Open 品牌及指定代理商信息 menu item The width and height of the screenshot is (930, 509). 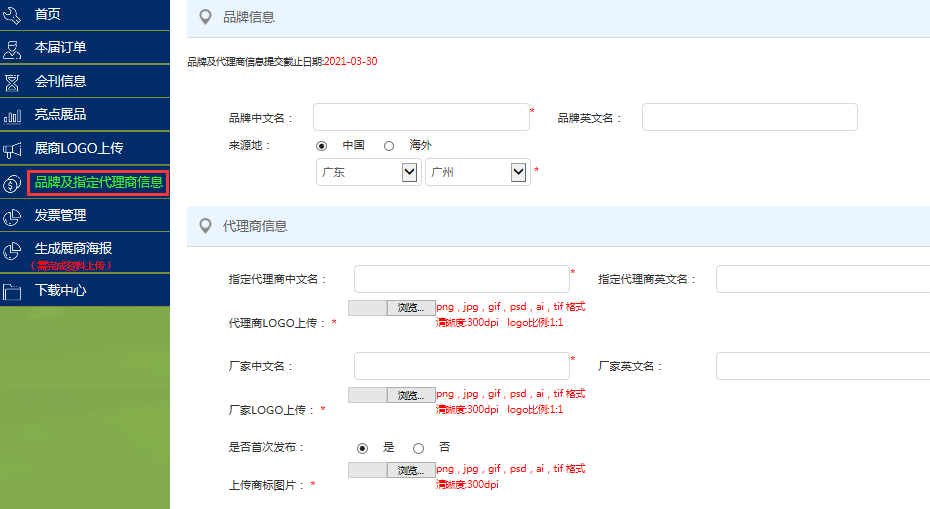coord(98,182)
